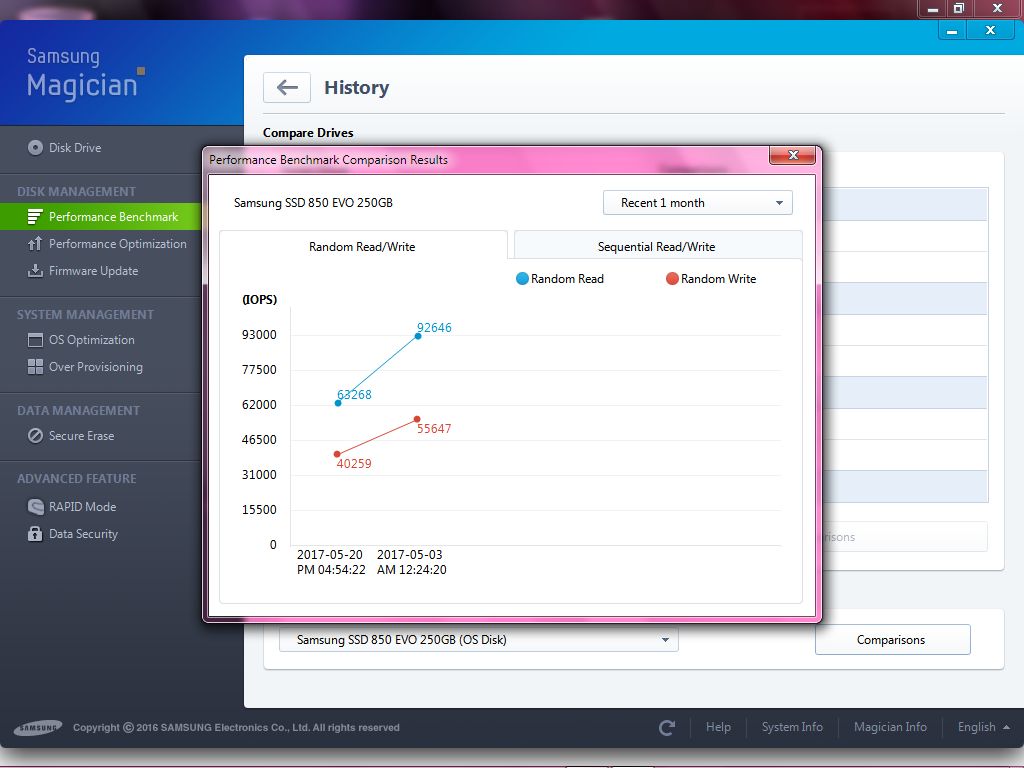Click the 63268 Random Read data point

pyautogui.click(x=338, y=403)
